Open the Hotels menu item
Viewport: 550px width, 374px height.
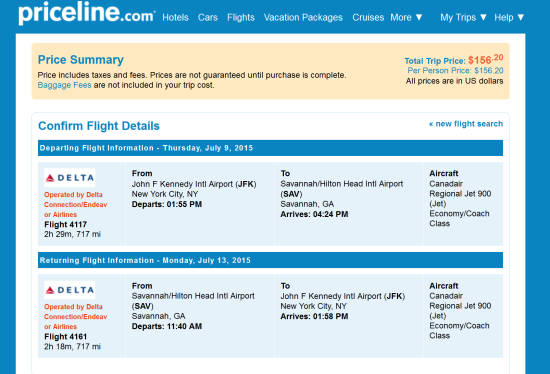[175, 18]
